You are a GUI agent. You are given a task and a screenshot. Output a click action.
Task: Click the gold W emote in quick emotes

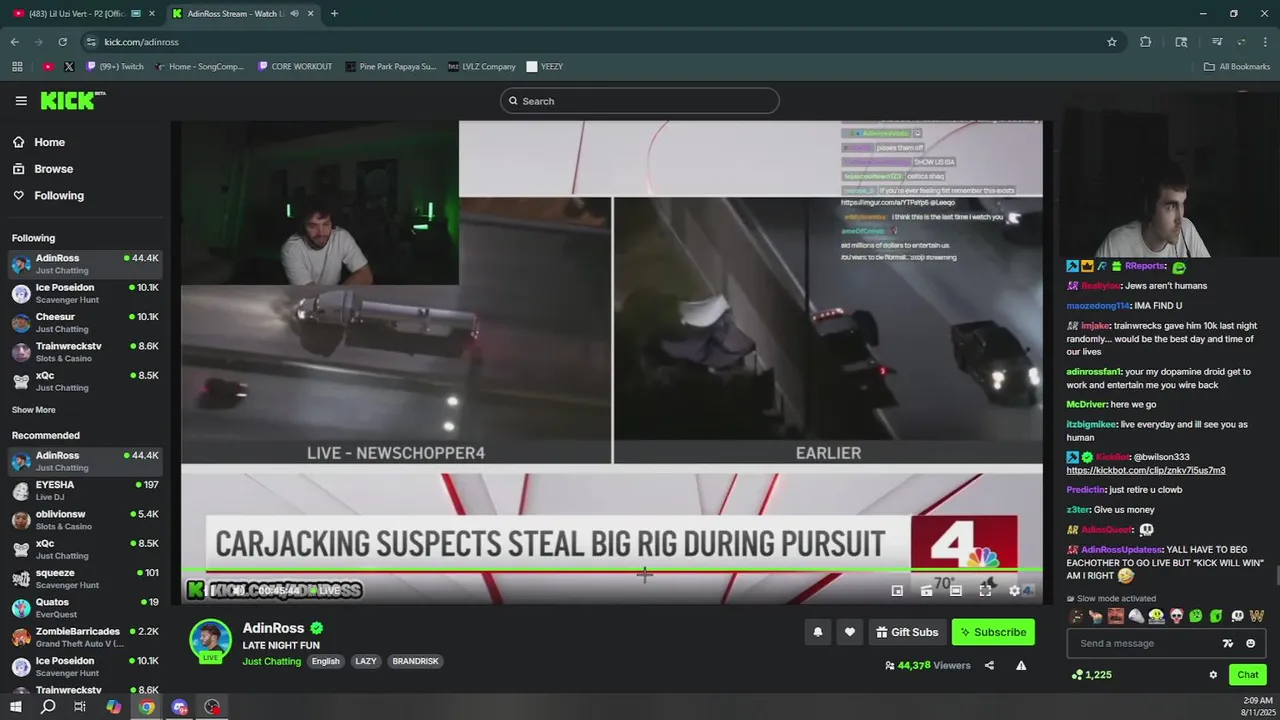click(x=1257, y=616)
